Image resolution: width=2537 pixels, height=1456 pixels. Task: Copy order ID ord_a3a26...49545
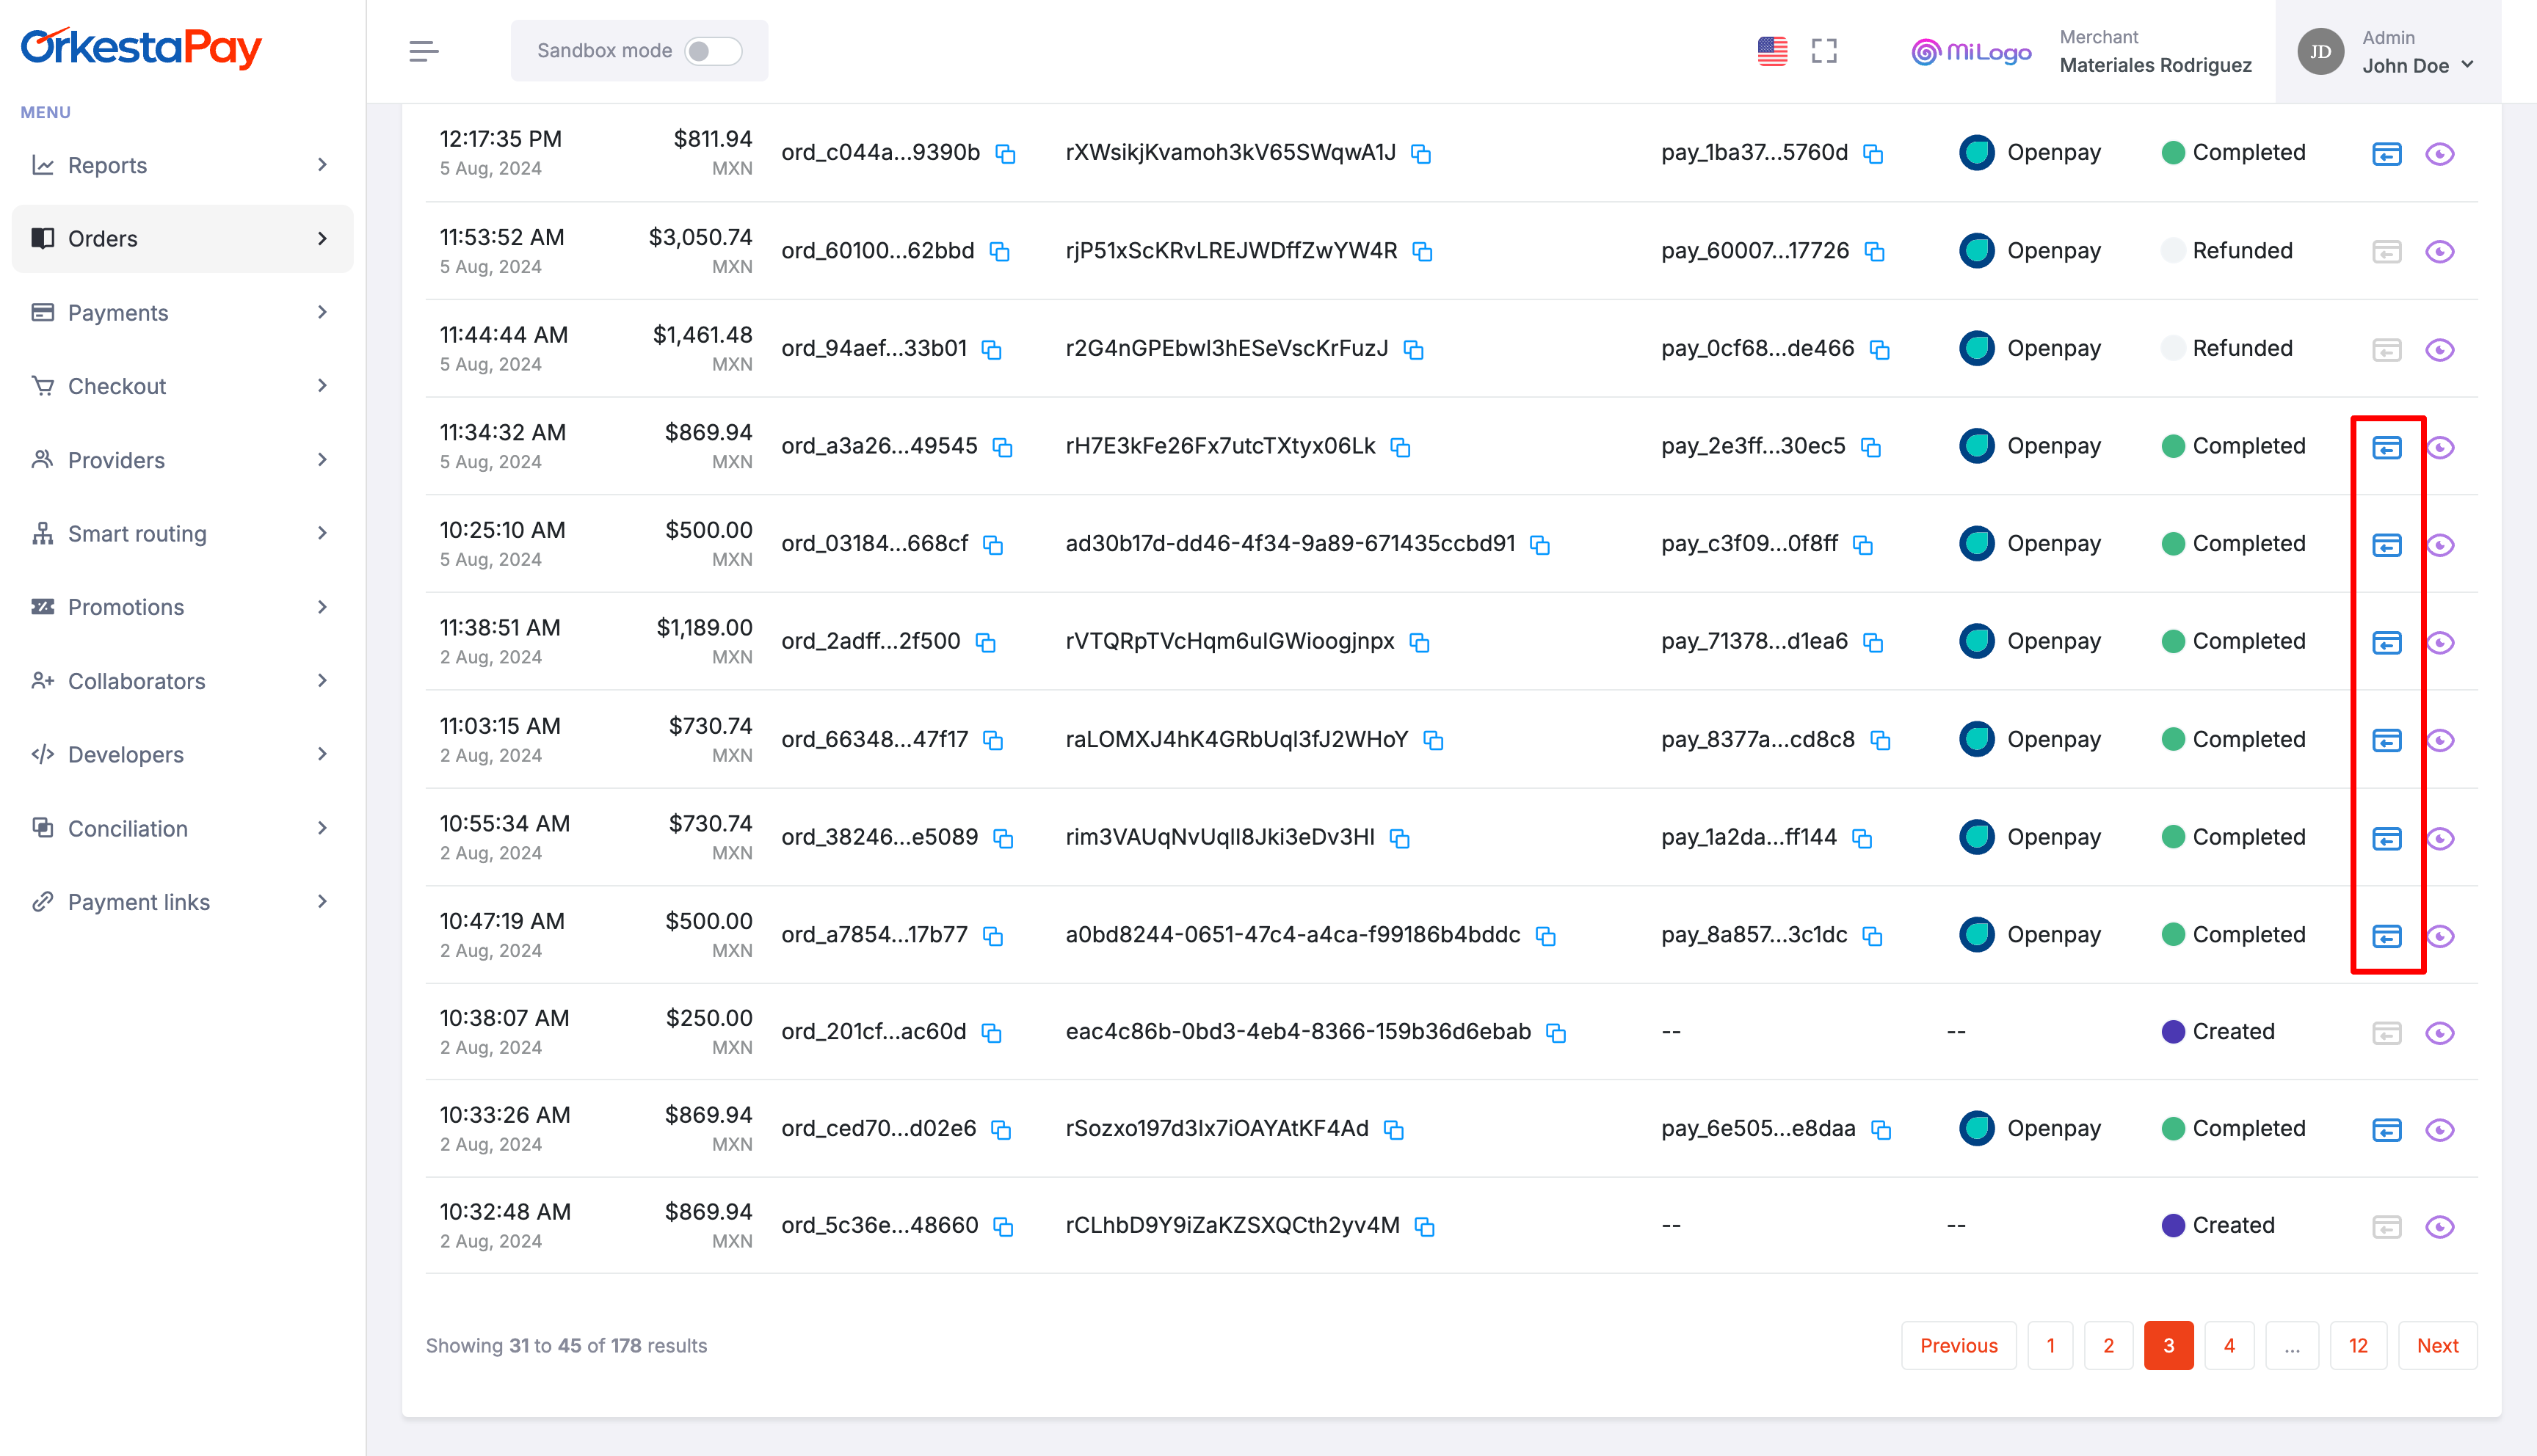(x=1003, y=448)
